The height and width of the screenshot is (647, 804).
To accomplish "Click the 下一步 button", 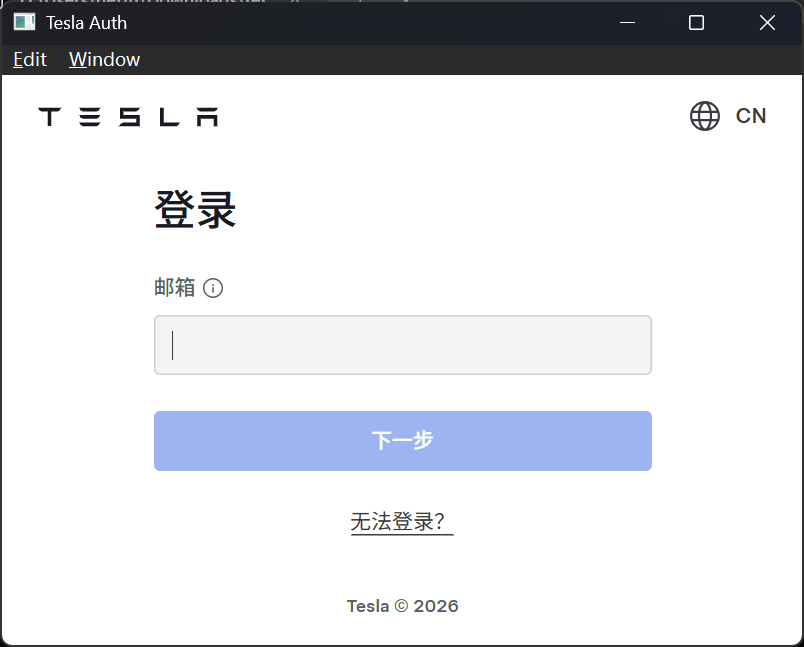I will point(403,441).
